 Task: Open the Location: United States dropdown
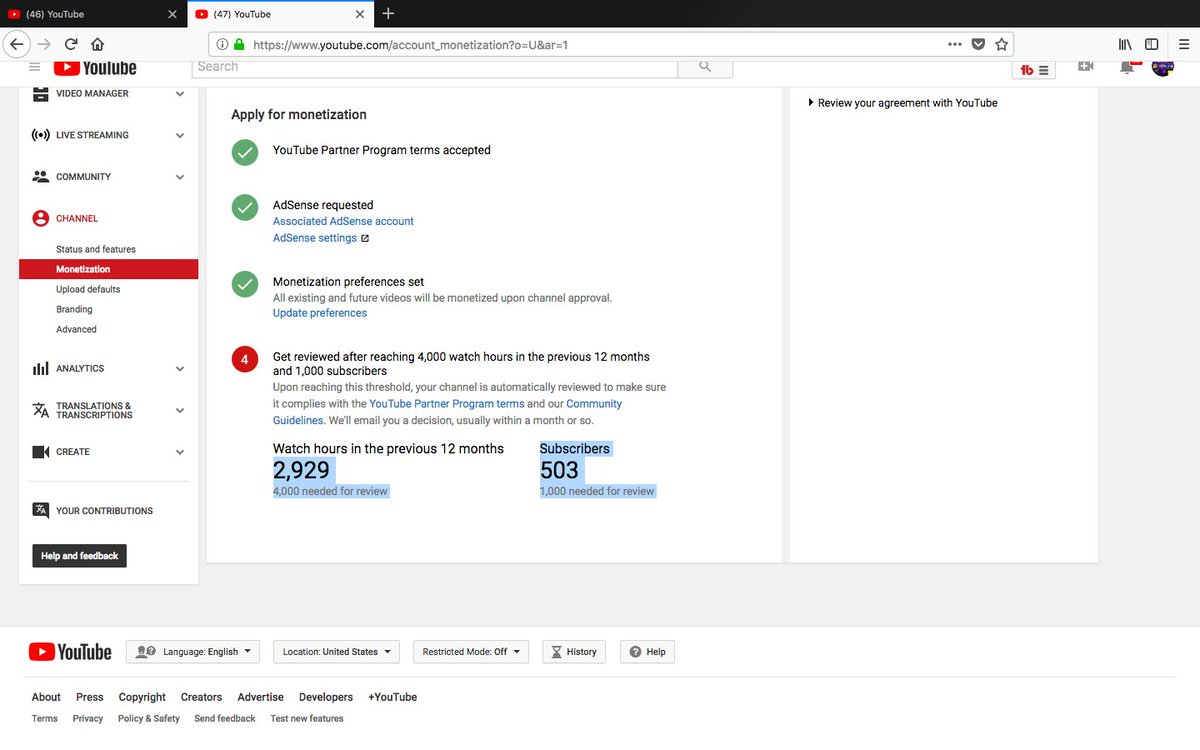tap(337, 652)
